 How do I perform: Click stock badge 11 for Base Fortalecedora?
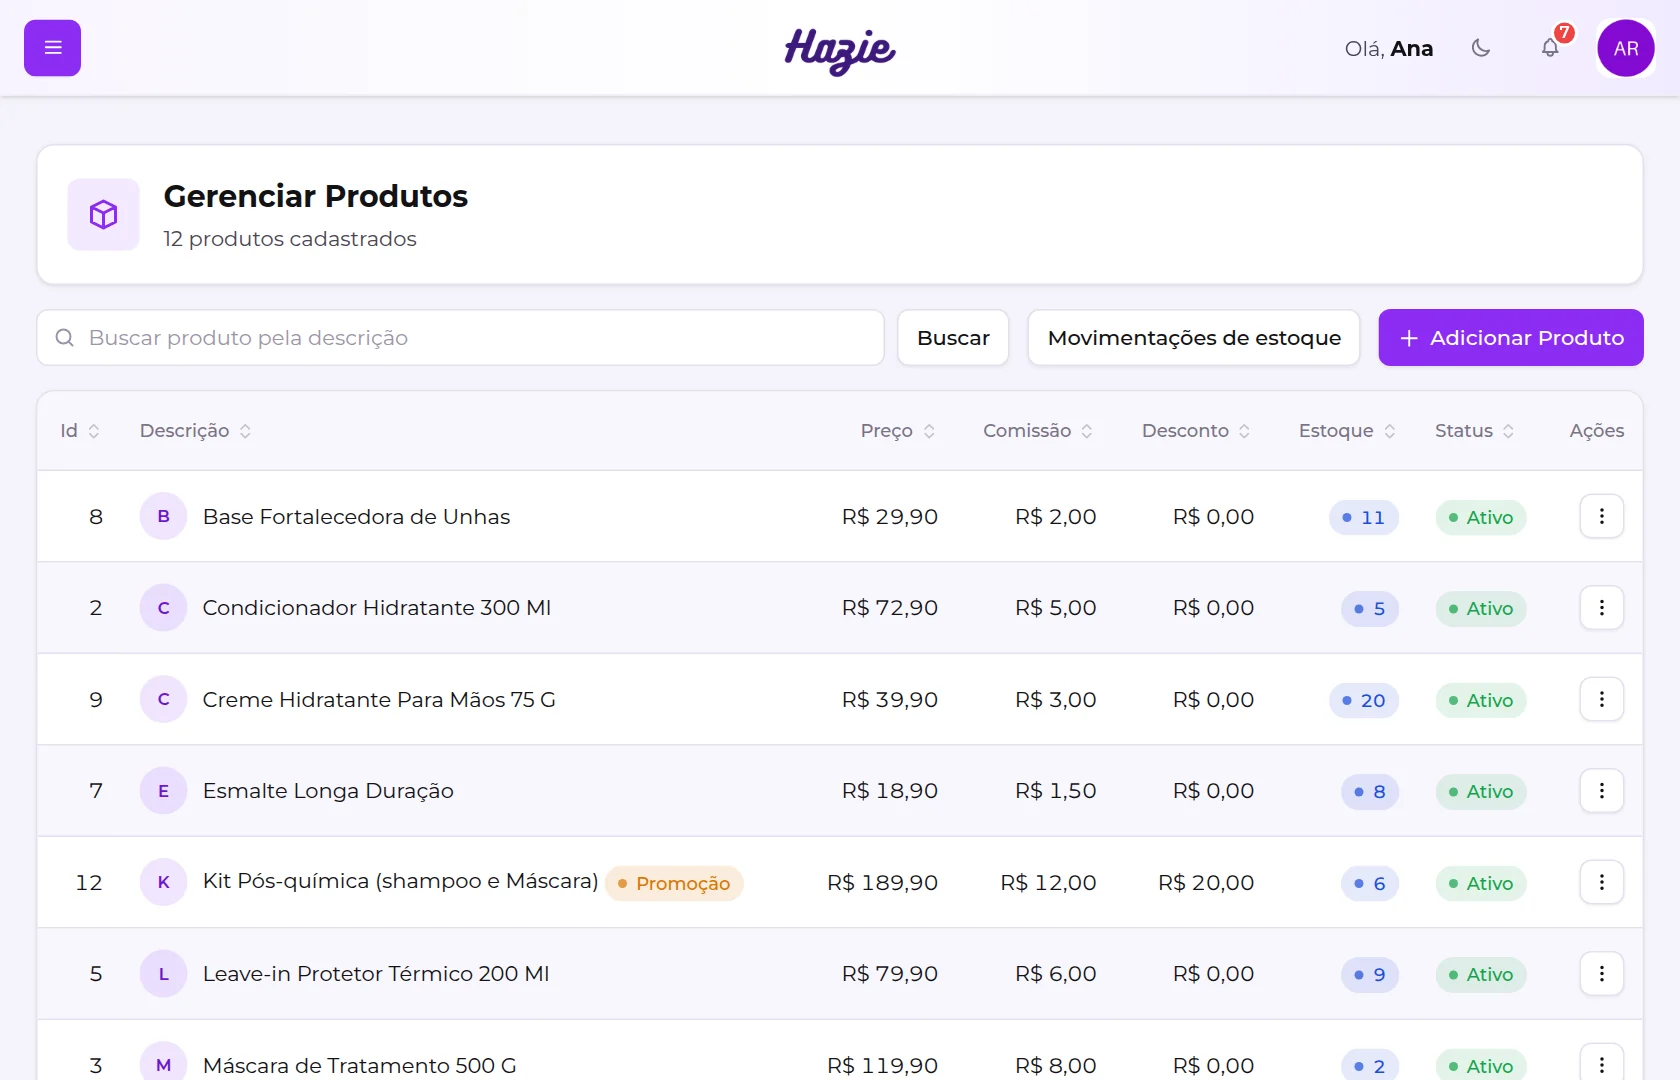1364,517
